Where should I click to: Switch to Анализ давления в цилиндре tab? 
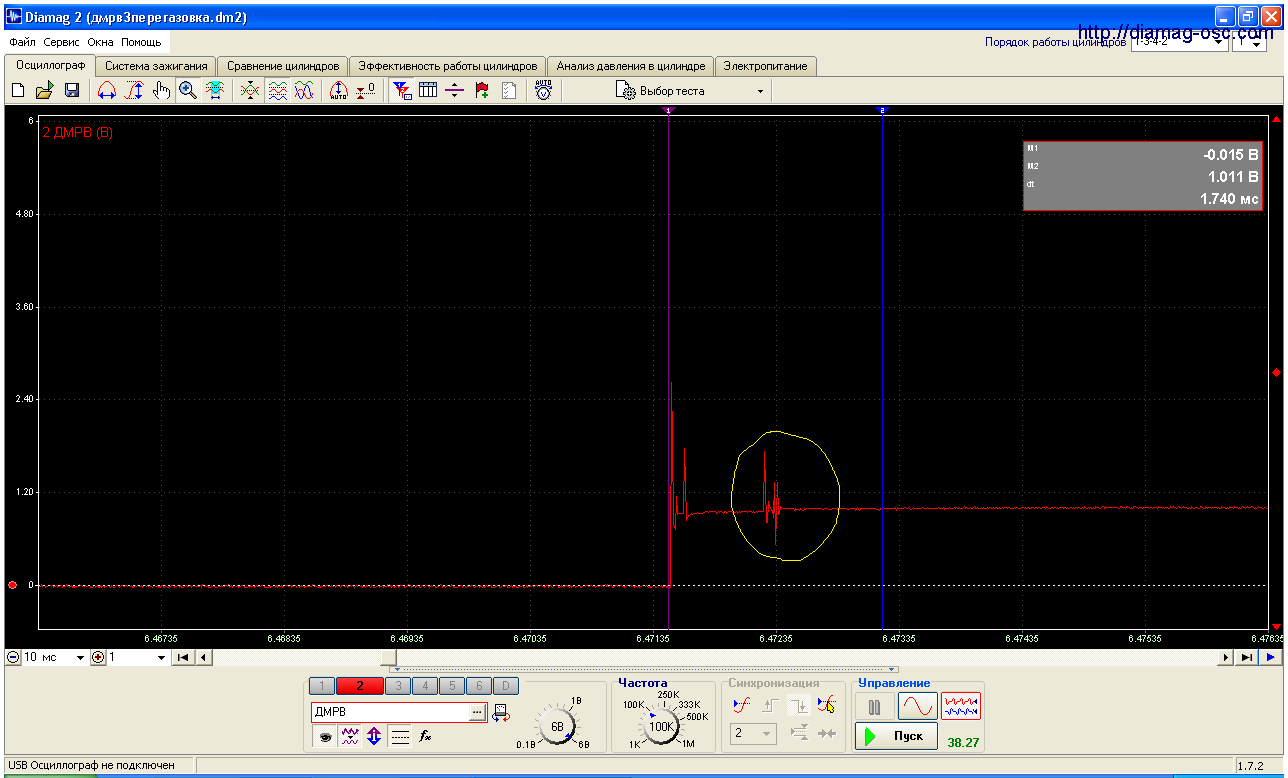click(631, 66)
